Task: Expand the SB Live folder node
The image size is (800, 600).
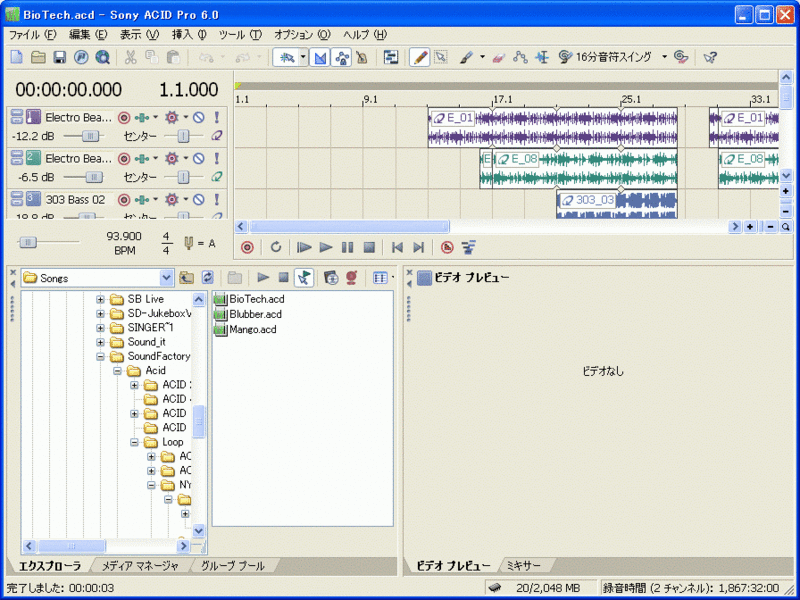Action: point(101,299)
